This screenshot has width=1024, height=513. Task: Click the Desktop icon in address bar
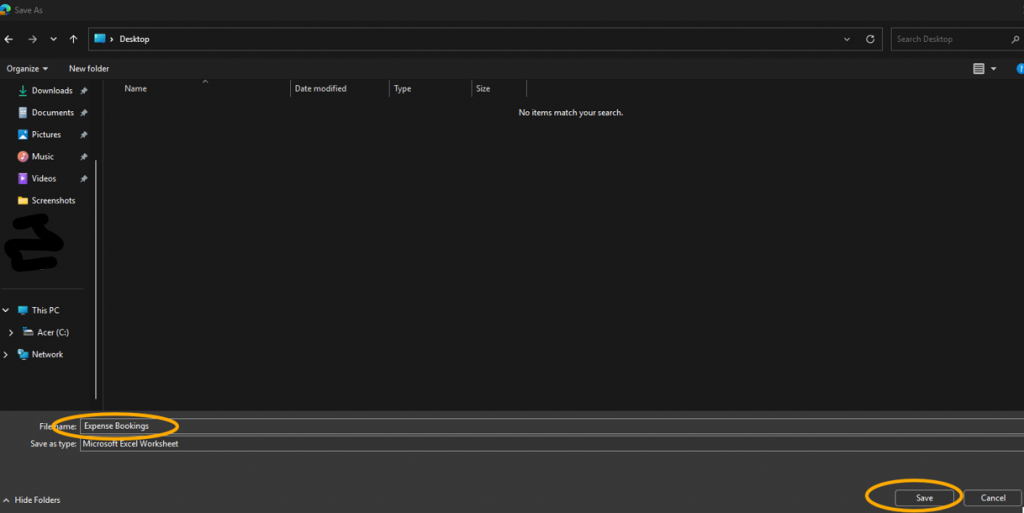pyautogui.click(x=99, y=39)
